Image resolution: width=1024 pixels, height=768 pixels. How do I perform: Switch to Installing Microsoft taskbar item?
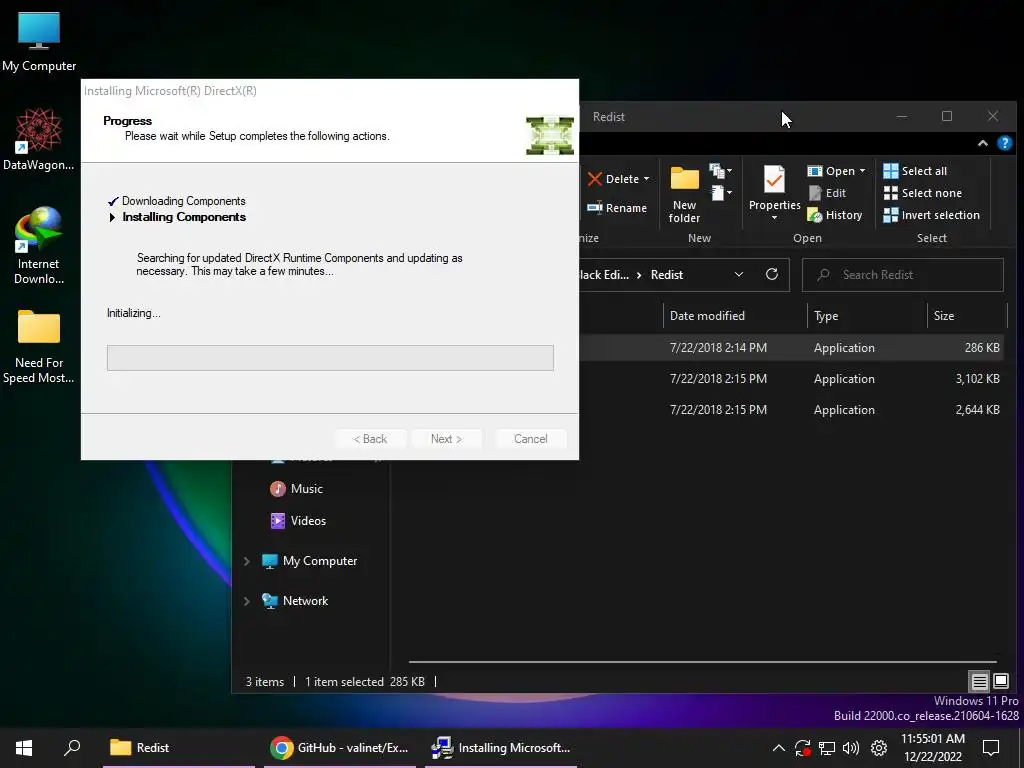coord(501,748)
